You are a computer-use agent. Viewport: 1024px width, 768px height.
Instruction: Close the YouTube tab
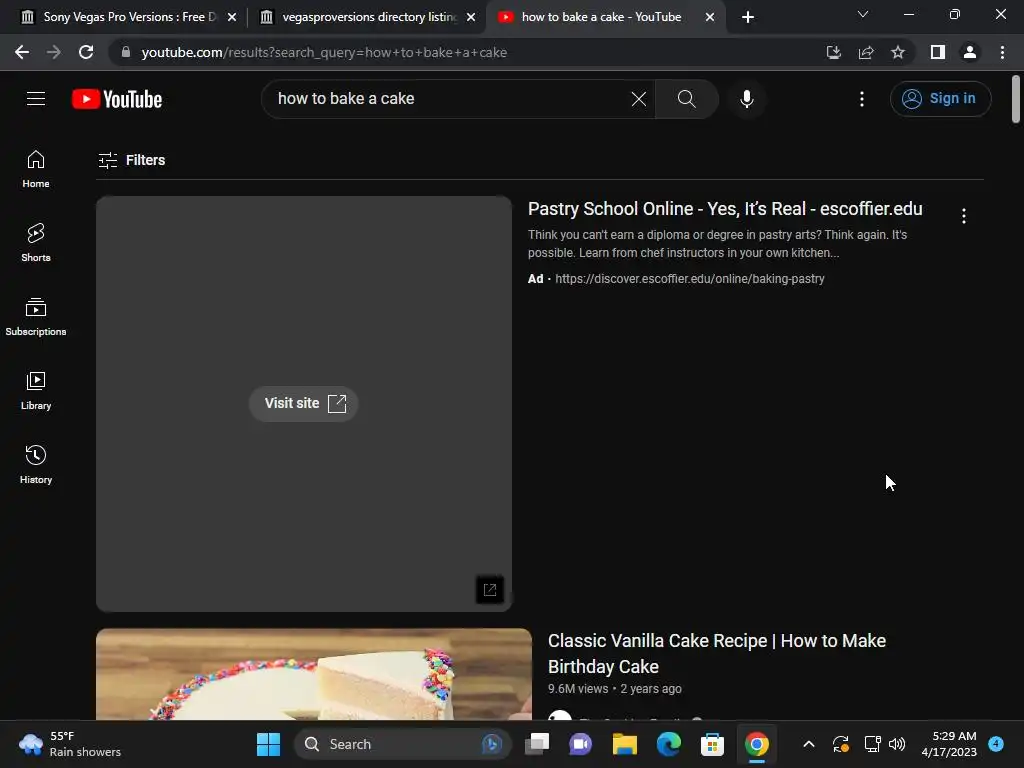point(710,18)
